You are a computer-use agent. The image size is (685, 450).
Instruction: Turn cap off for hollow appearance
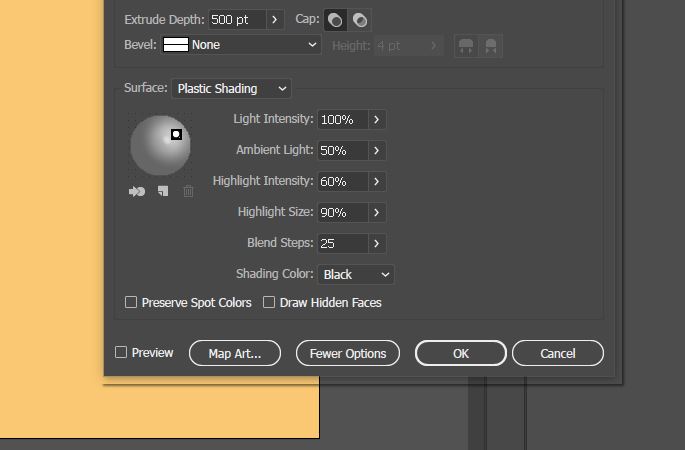tap(360, 20)
